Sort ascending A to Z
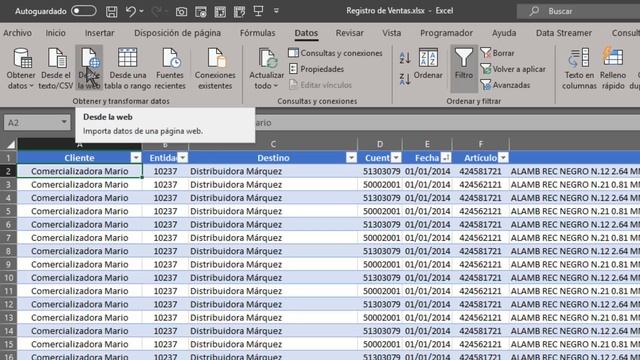 404,58
